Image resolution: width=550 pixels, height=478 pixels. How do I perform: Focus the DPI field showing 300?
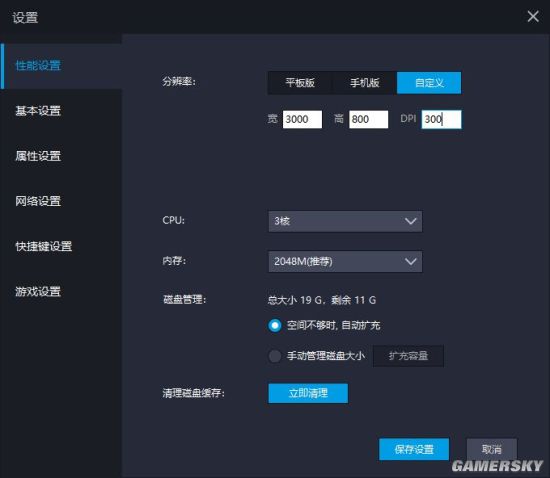pos(442,119)
